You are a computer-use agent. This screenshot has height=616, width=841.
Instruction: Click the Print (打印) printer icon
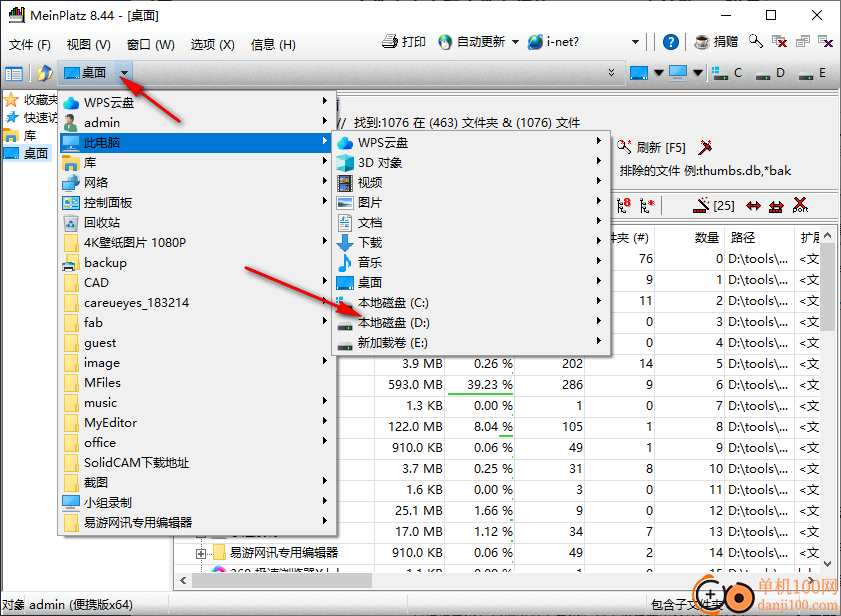(389, 41)
